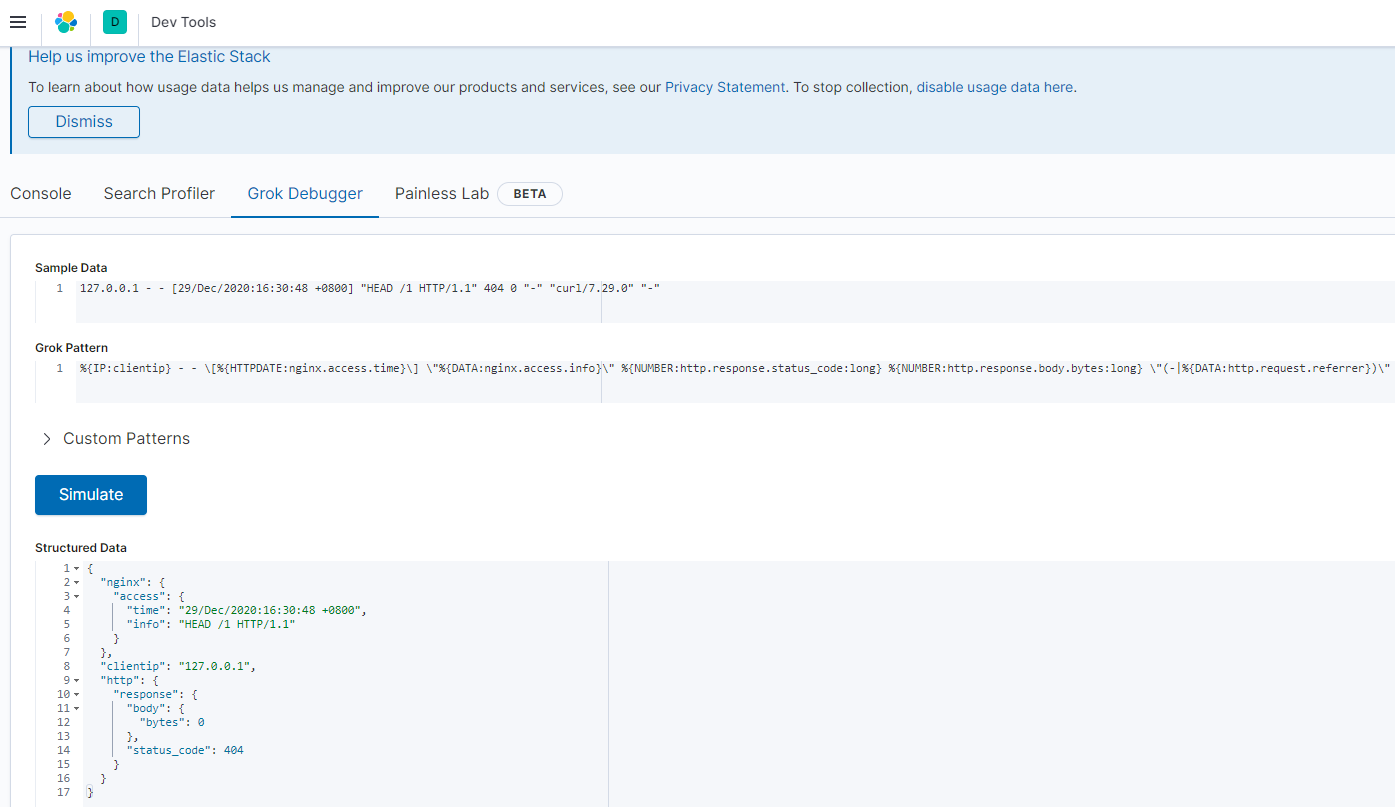The image size is (1395, 807).
Task: Click the Elastic logo icon
Action: pyautogui.click(x=66, y=22)
